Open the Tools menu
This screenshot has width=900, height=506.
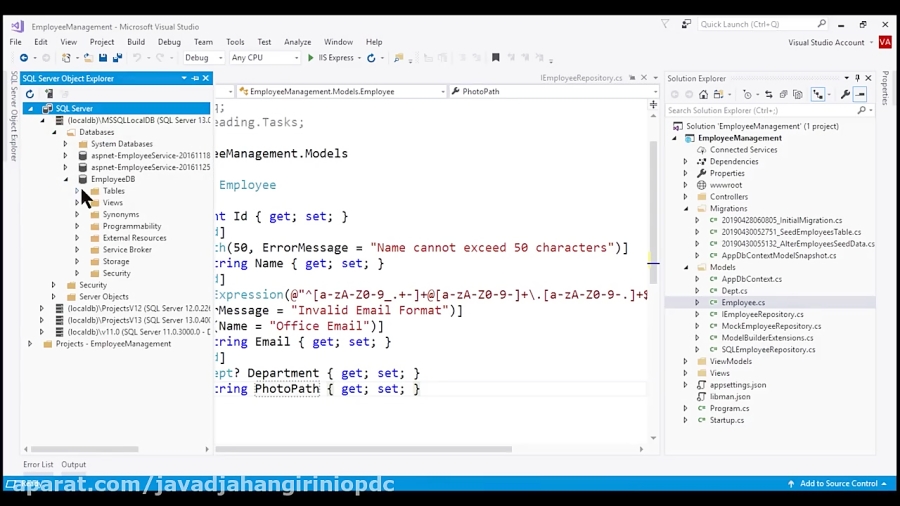(235, 42)
